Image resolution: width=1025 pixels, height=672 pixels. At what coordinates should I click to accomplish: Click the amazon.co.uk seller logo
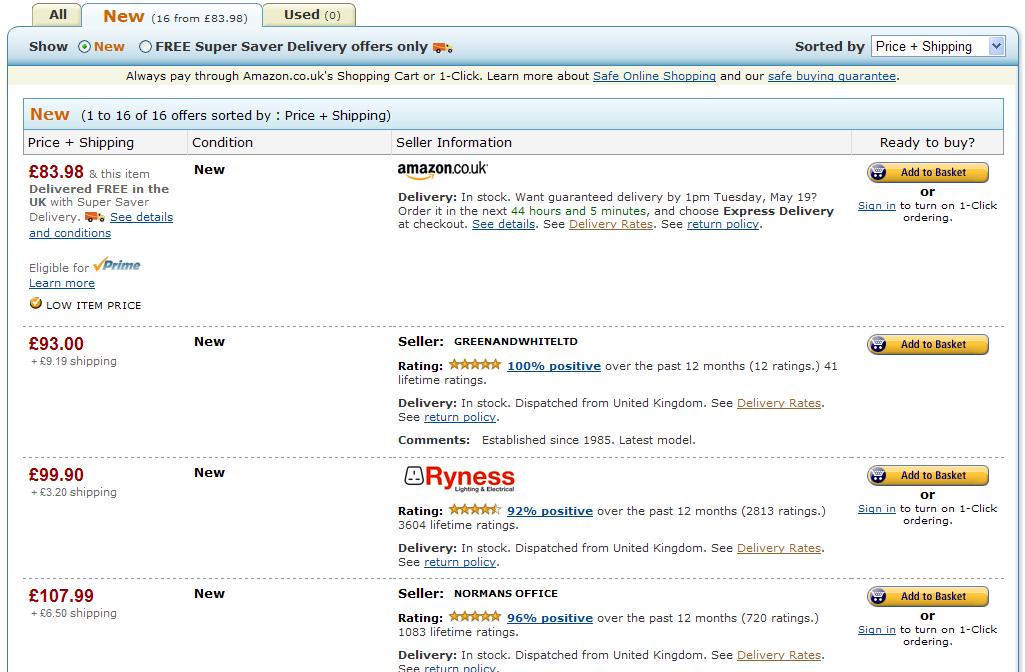(443, 170)
